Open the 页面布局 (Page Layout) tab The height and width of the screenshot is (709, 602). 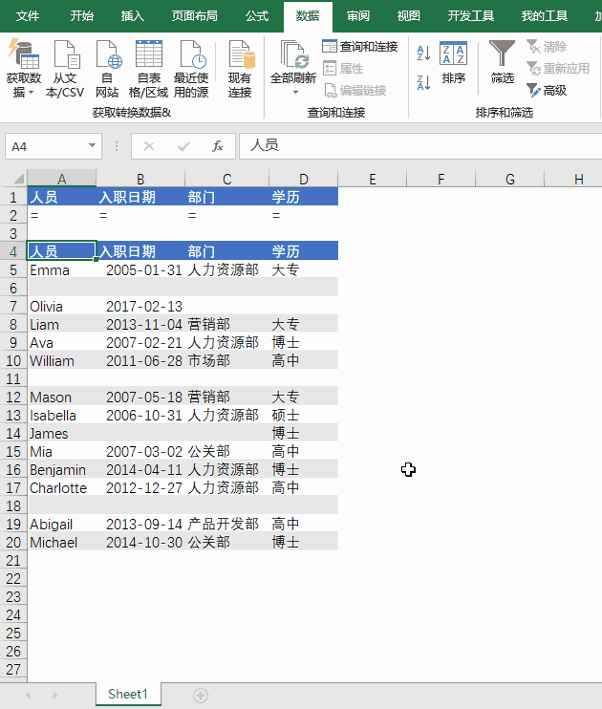click(194, 16)
